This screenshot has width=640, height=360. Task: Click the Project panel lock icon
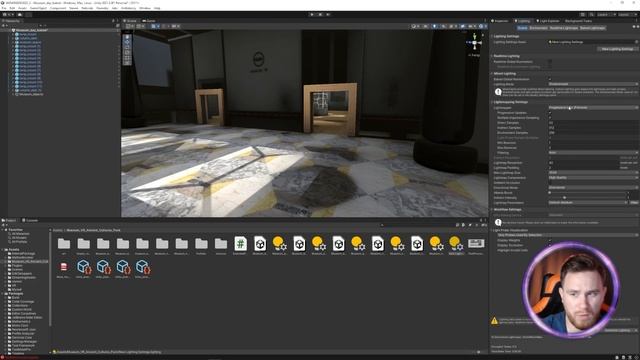(481, 220)
